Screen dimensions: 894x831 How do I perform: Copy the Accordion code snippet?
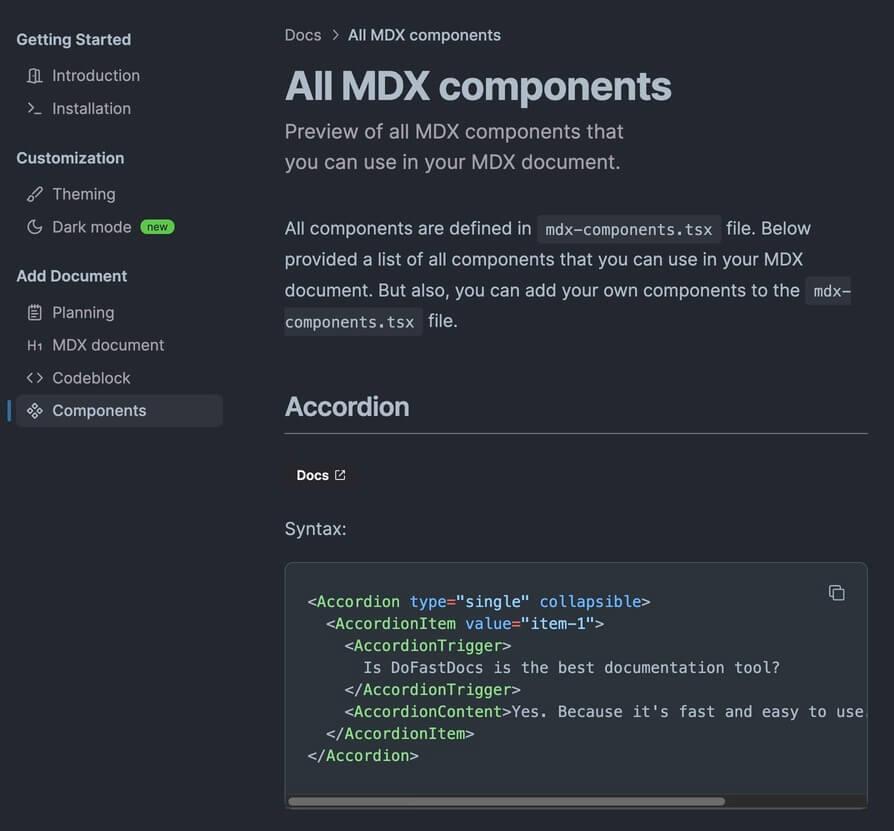837,593
